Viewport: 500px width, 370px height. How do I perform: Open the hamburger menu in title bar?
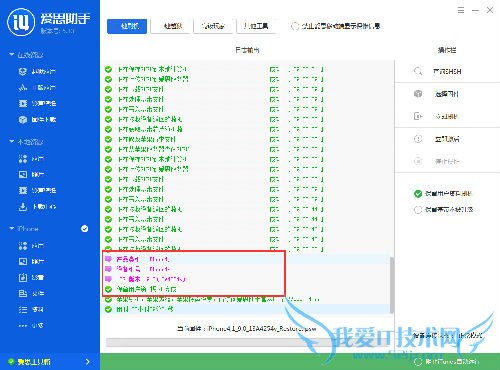461,10
